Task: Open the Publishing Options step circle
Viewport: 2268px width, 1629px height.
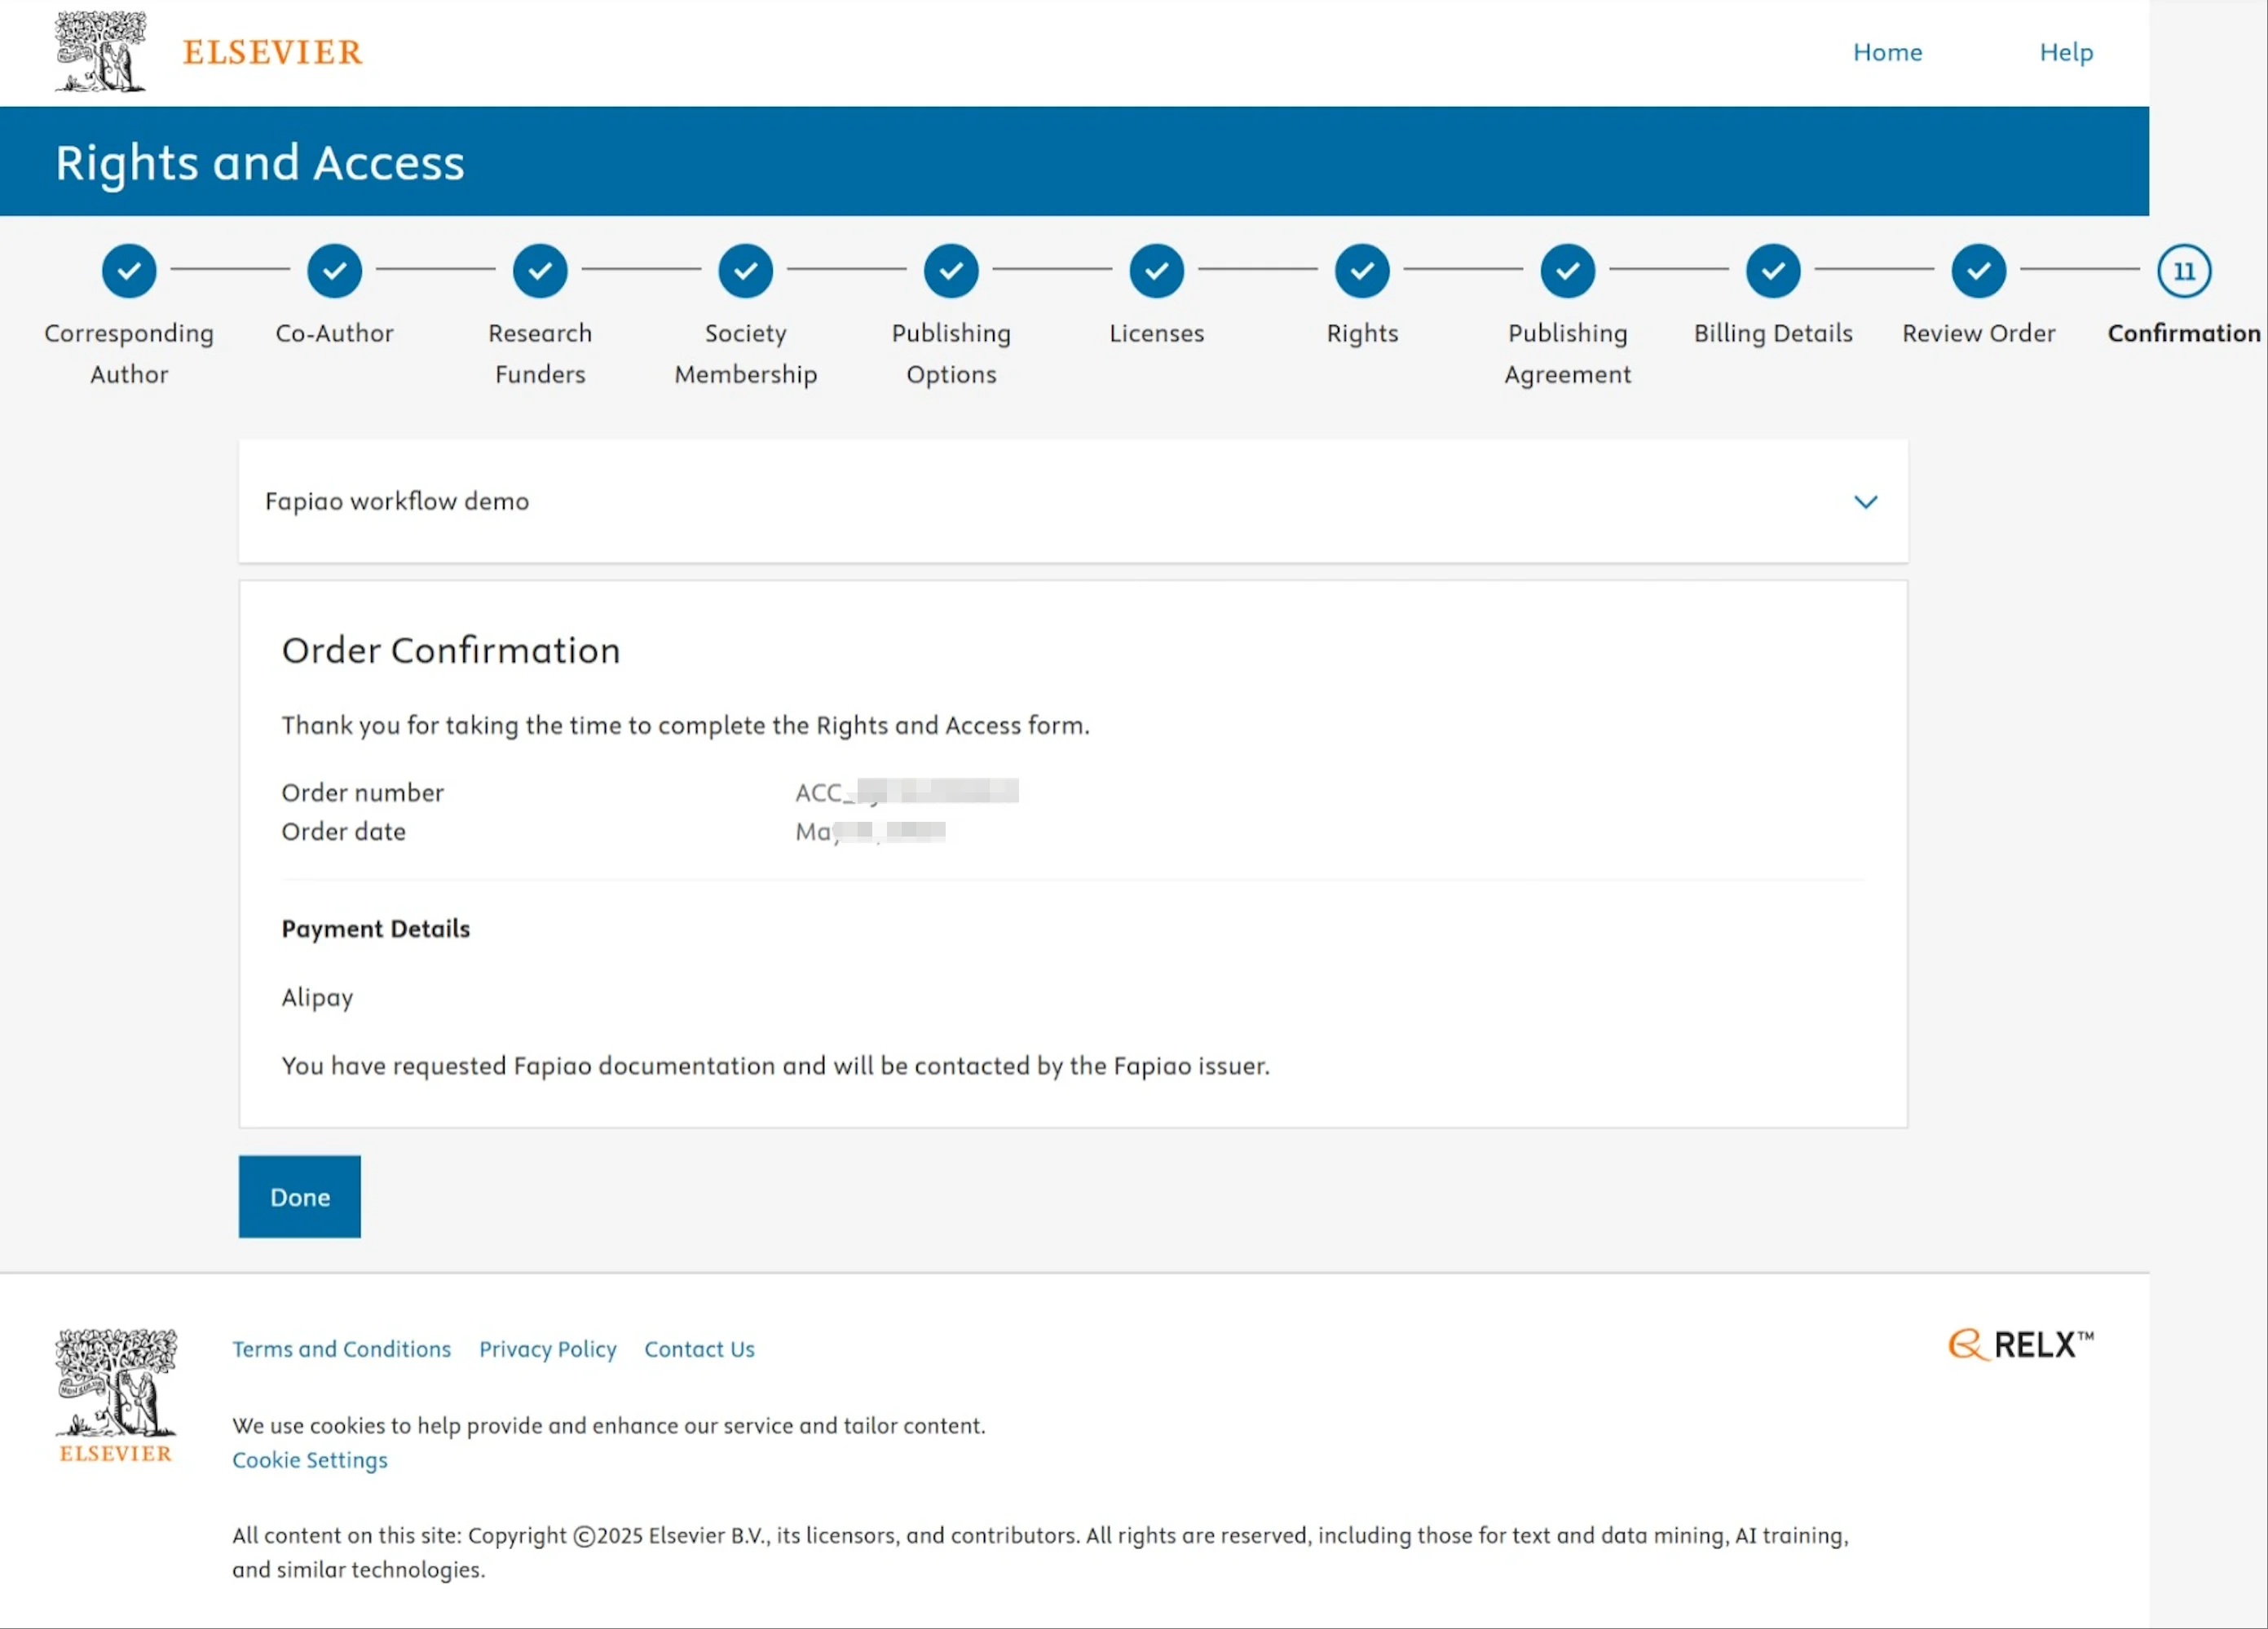Action: click(x=951, y=271)
